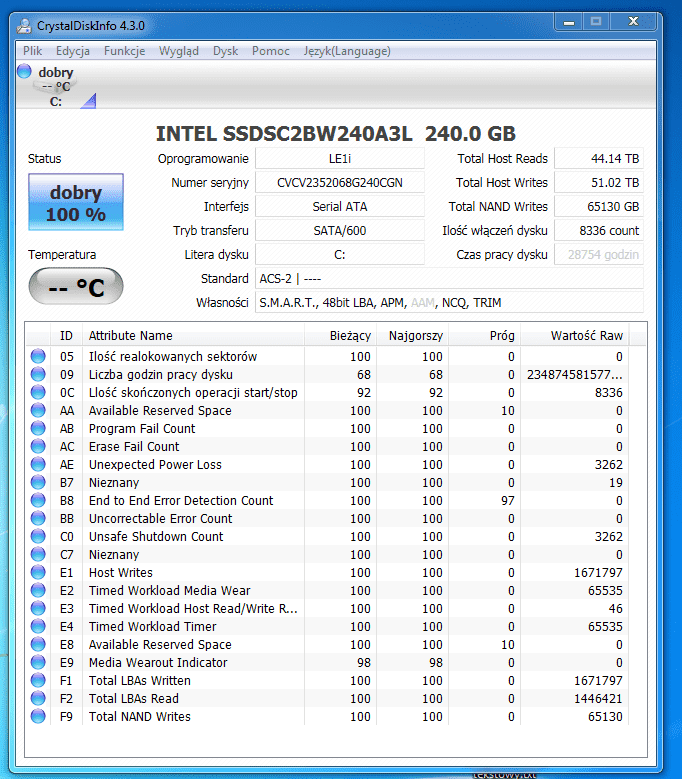
Task: Click status orb for AE Unexpected Power Loss
Action: 38,464
